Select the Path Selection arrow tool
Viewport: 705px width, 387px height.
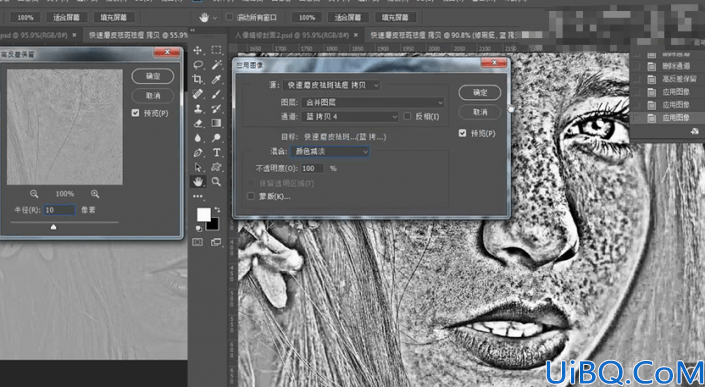click(x=198, y=167)
